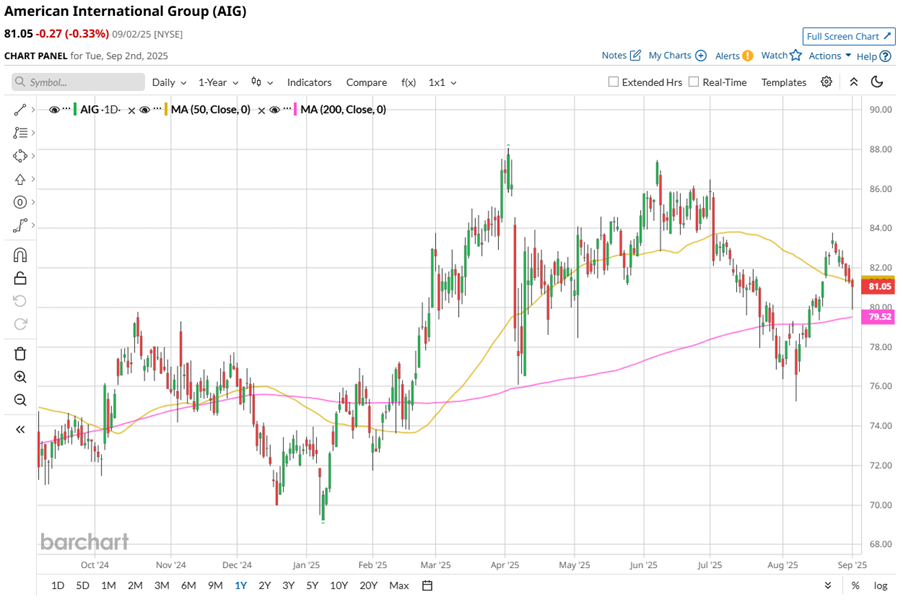Open the calendar date range picker
The image size is (903, 602).
click(427, 585)
